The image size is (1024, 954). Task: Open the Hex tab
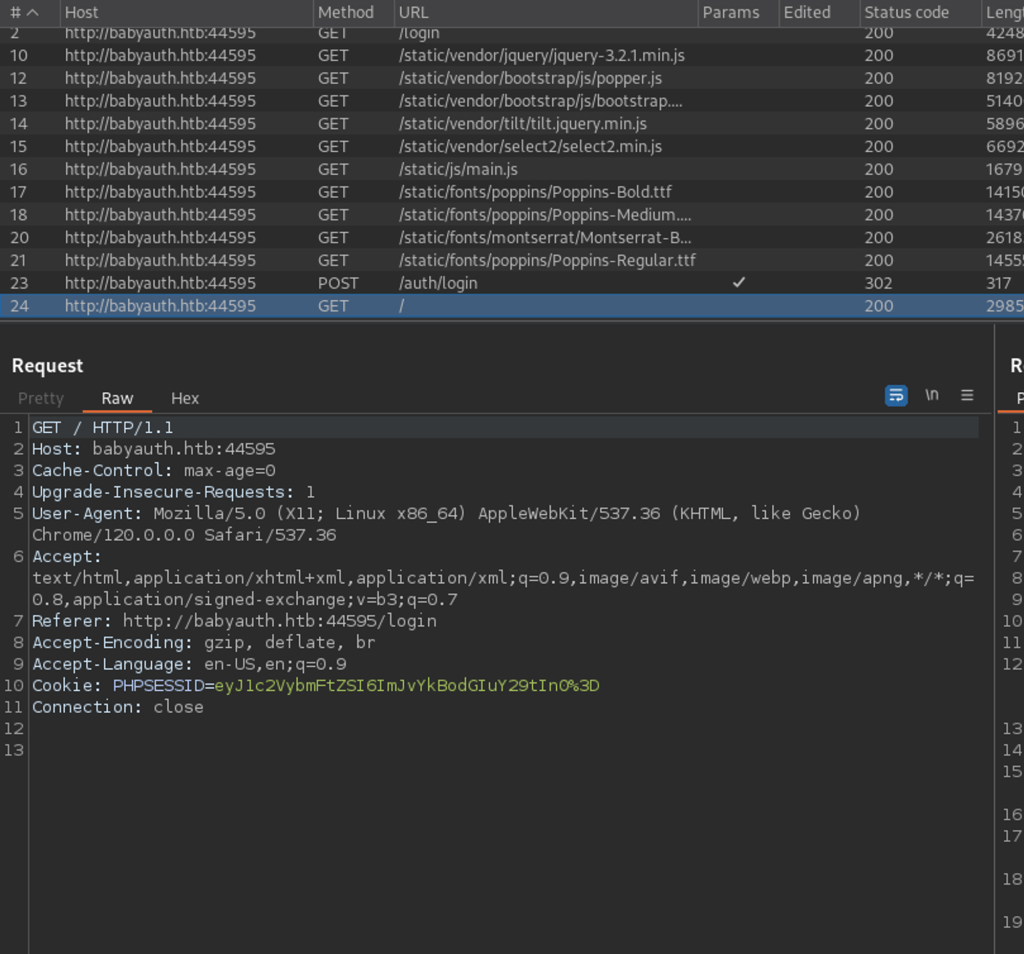[185, 398]
